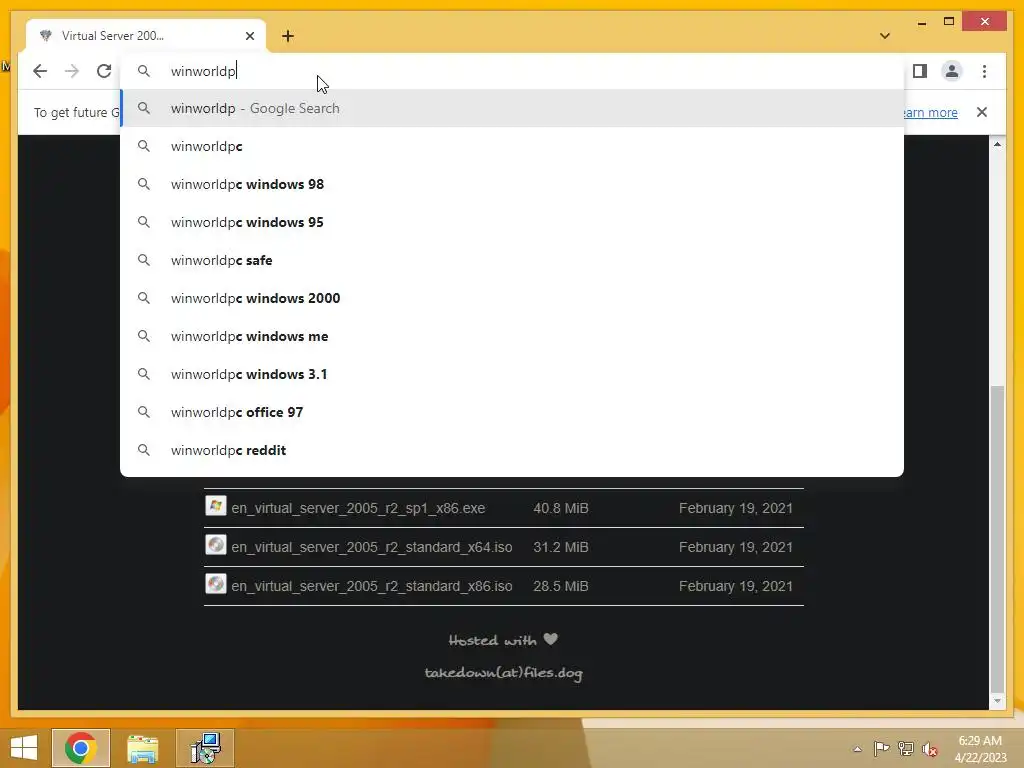Viewport: 1024px width, 768px height.
Task: Open the tab search chevron
Action: (885, 36)
